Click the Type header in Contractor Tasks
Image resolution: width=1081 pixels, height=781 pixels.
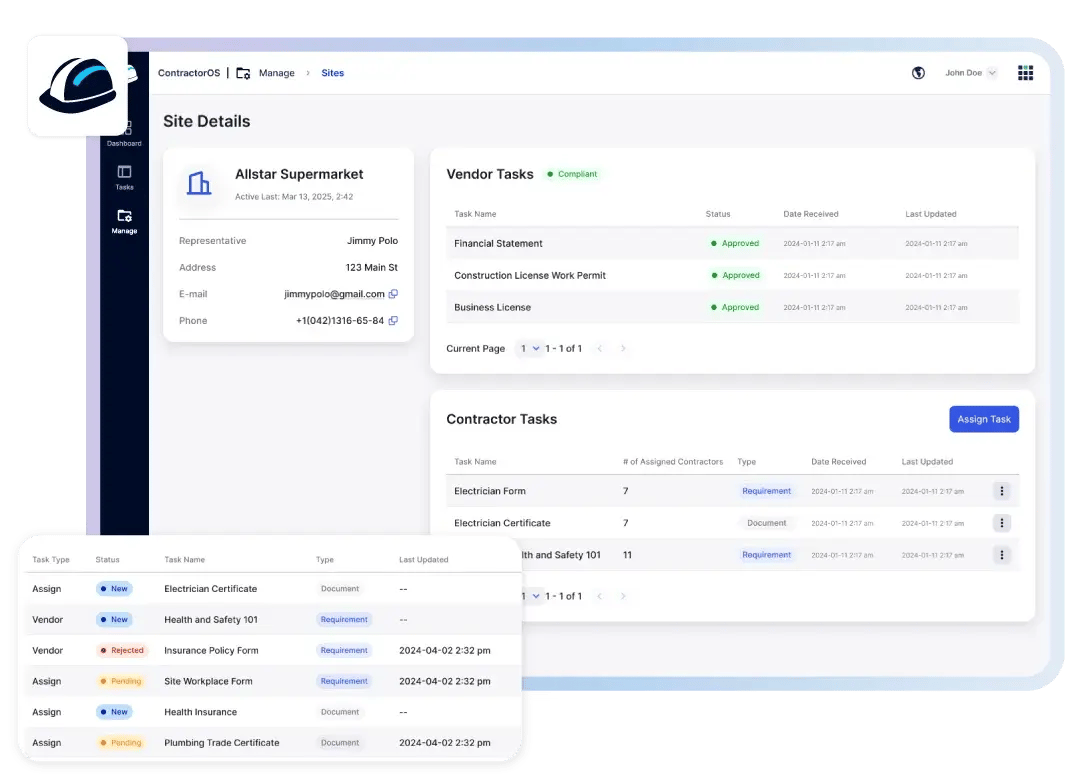tap(747, 462)
